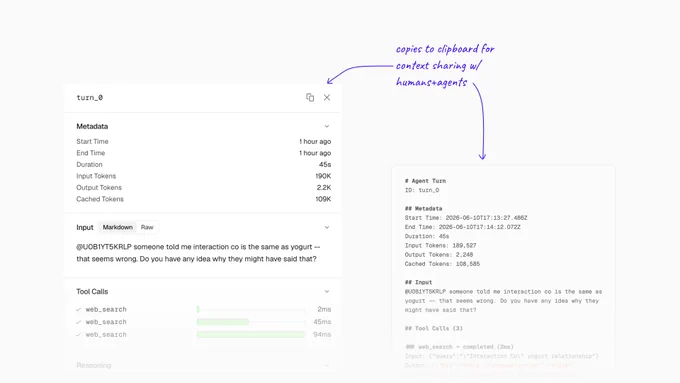Image resolution: width=680 pixels, height=383 pixels.
Task: Click 'Duration: 45s' in clipboard preview
Action: tap(427, 236)
